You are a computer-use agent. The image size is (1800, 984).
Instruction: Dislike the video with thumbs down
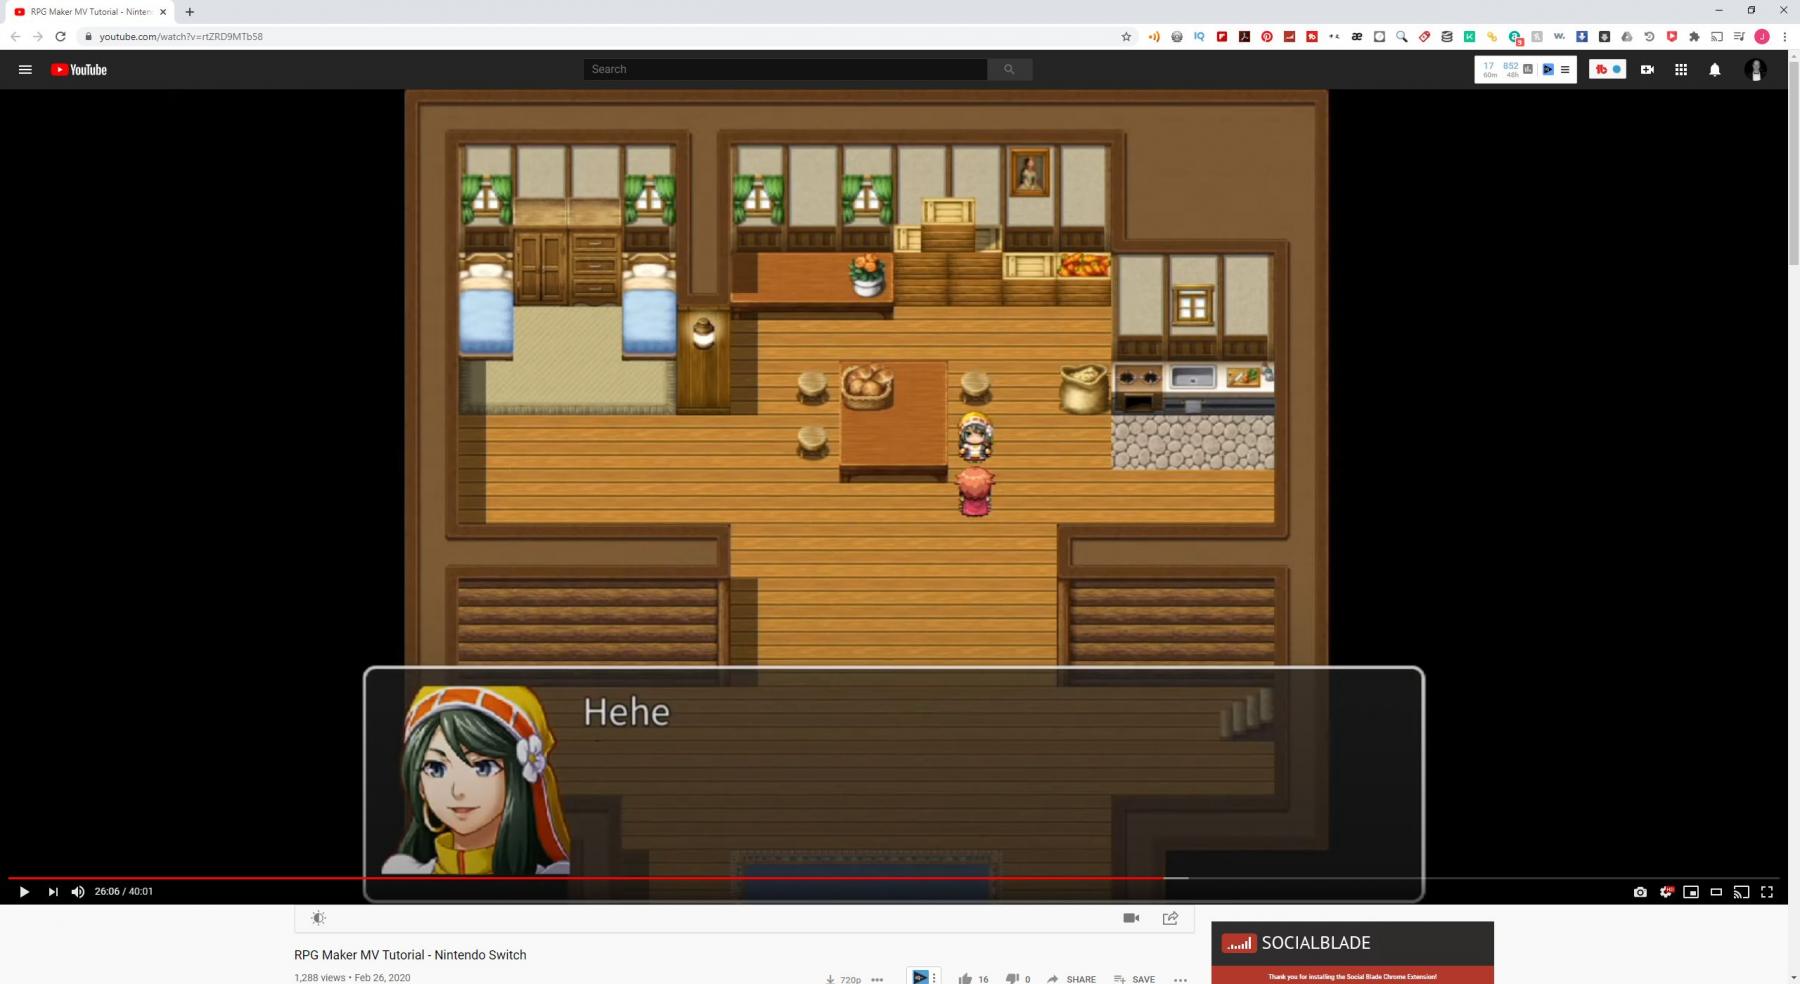[1012, 979]
